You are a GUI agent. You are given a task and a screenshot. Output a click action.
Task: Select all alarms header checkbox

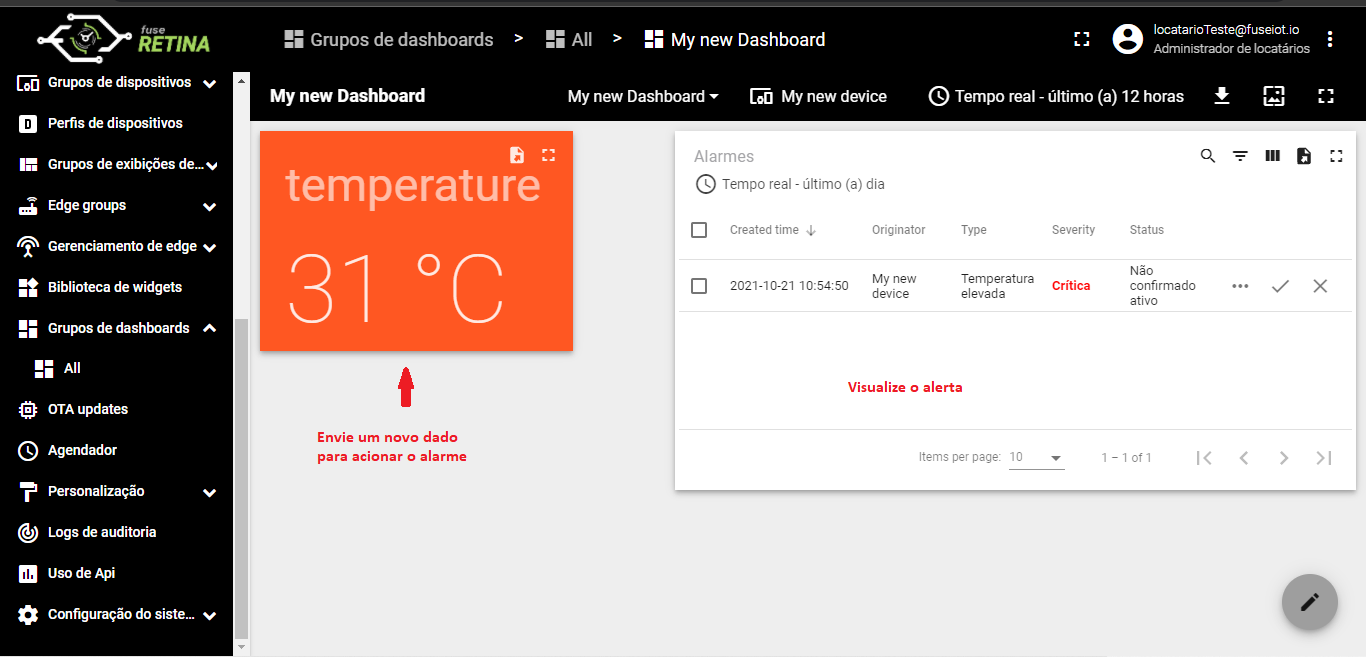tap(699, 230)
